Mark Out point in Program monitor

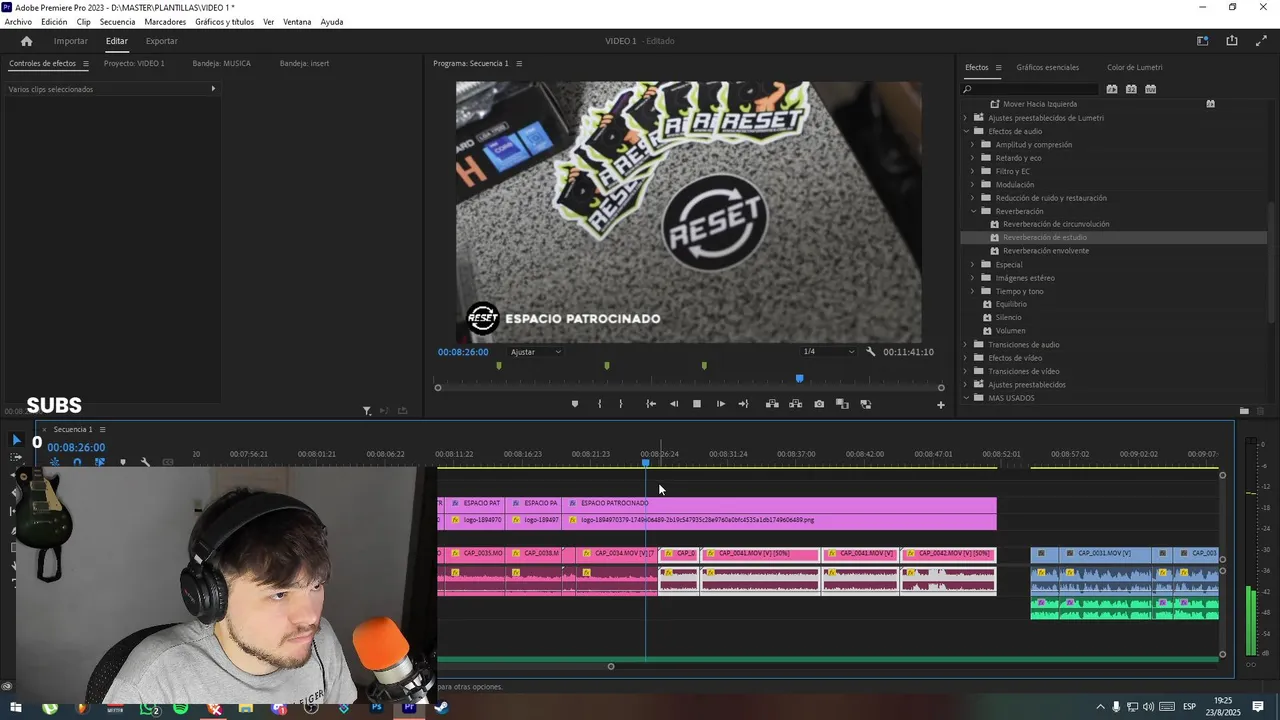click(x=620, y=404)
